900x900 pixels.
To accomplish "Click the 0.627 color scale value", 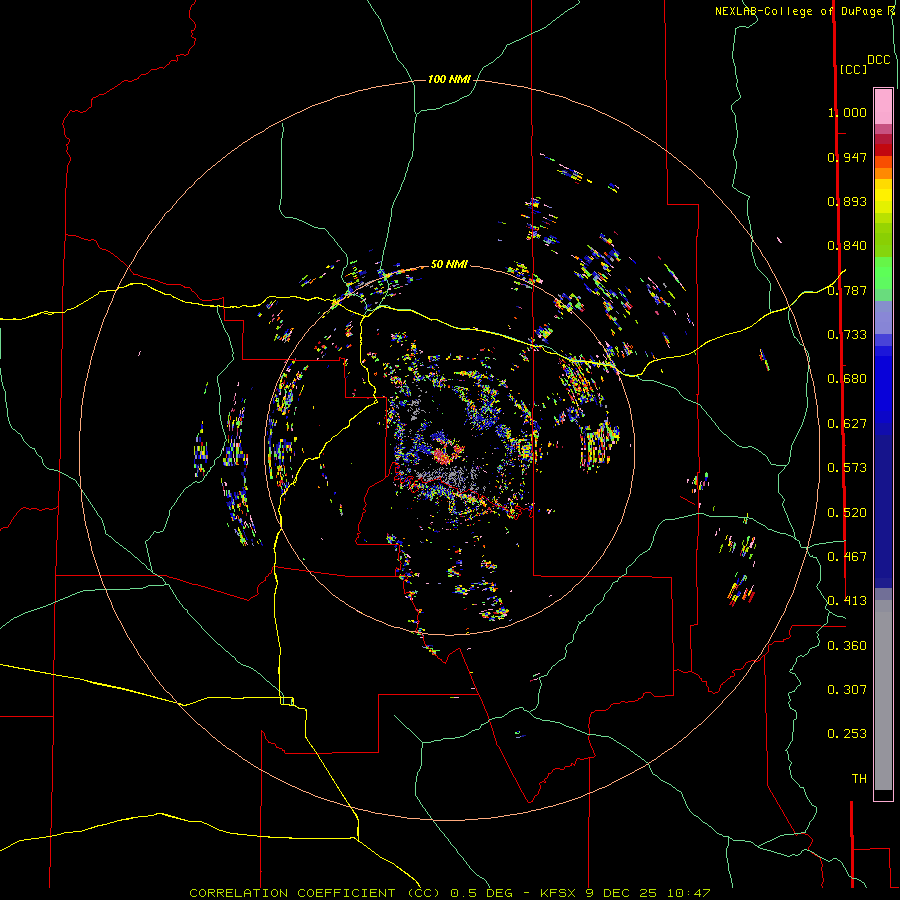I will (847, 424).
